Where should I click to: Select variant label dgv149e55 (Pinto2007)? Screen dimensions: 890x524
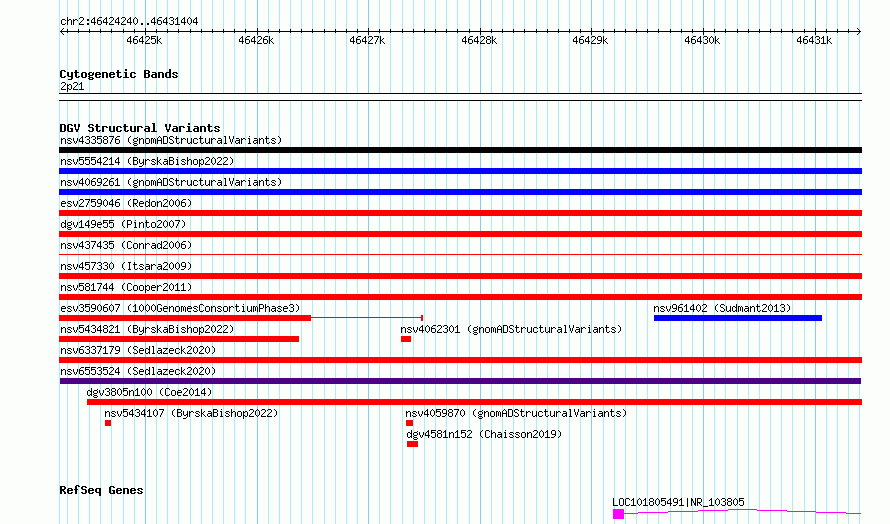[123, 224]
